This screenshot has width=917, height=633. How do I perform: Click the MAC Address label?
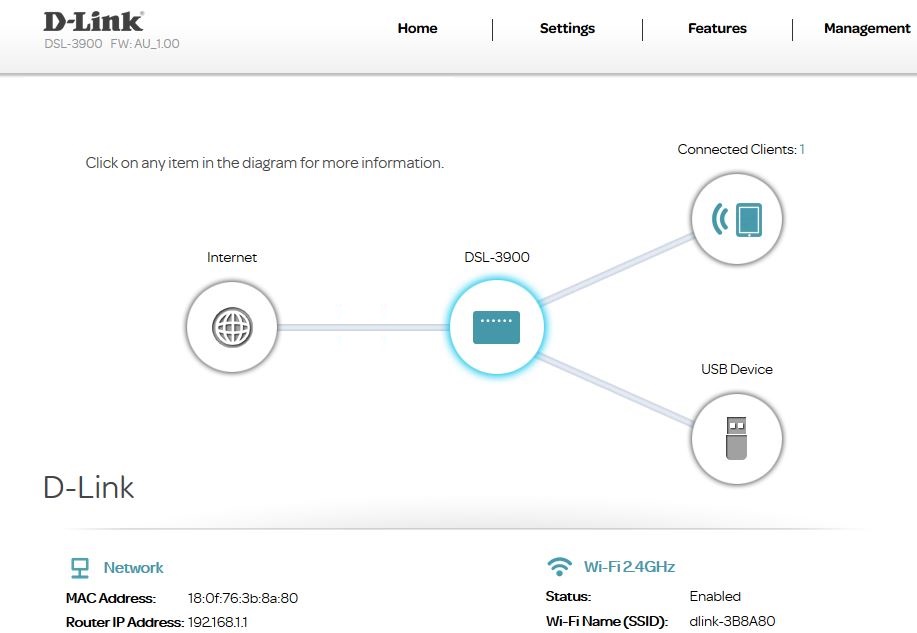(x=111, y=598)
